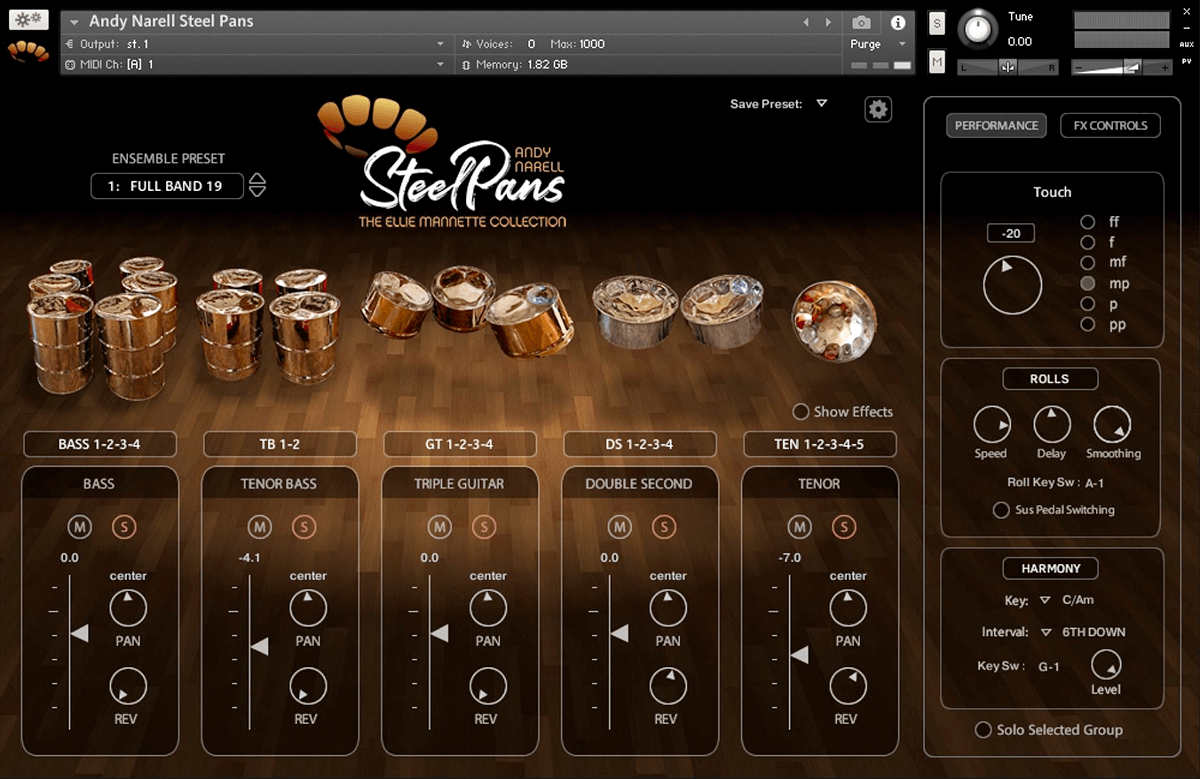The image size is (1200, 779).
Task: Toggle Sus Pedal Switching
Action: pos(1001,510)
